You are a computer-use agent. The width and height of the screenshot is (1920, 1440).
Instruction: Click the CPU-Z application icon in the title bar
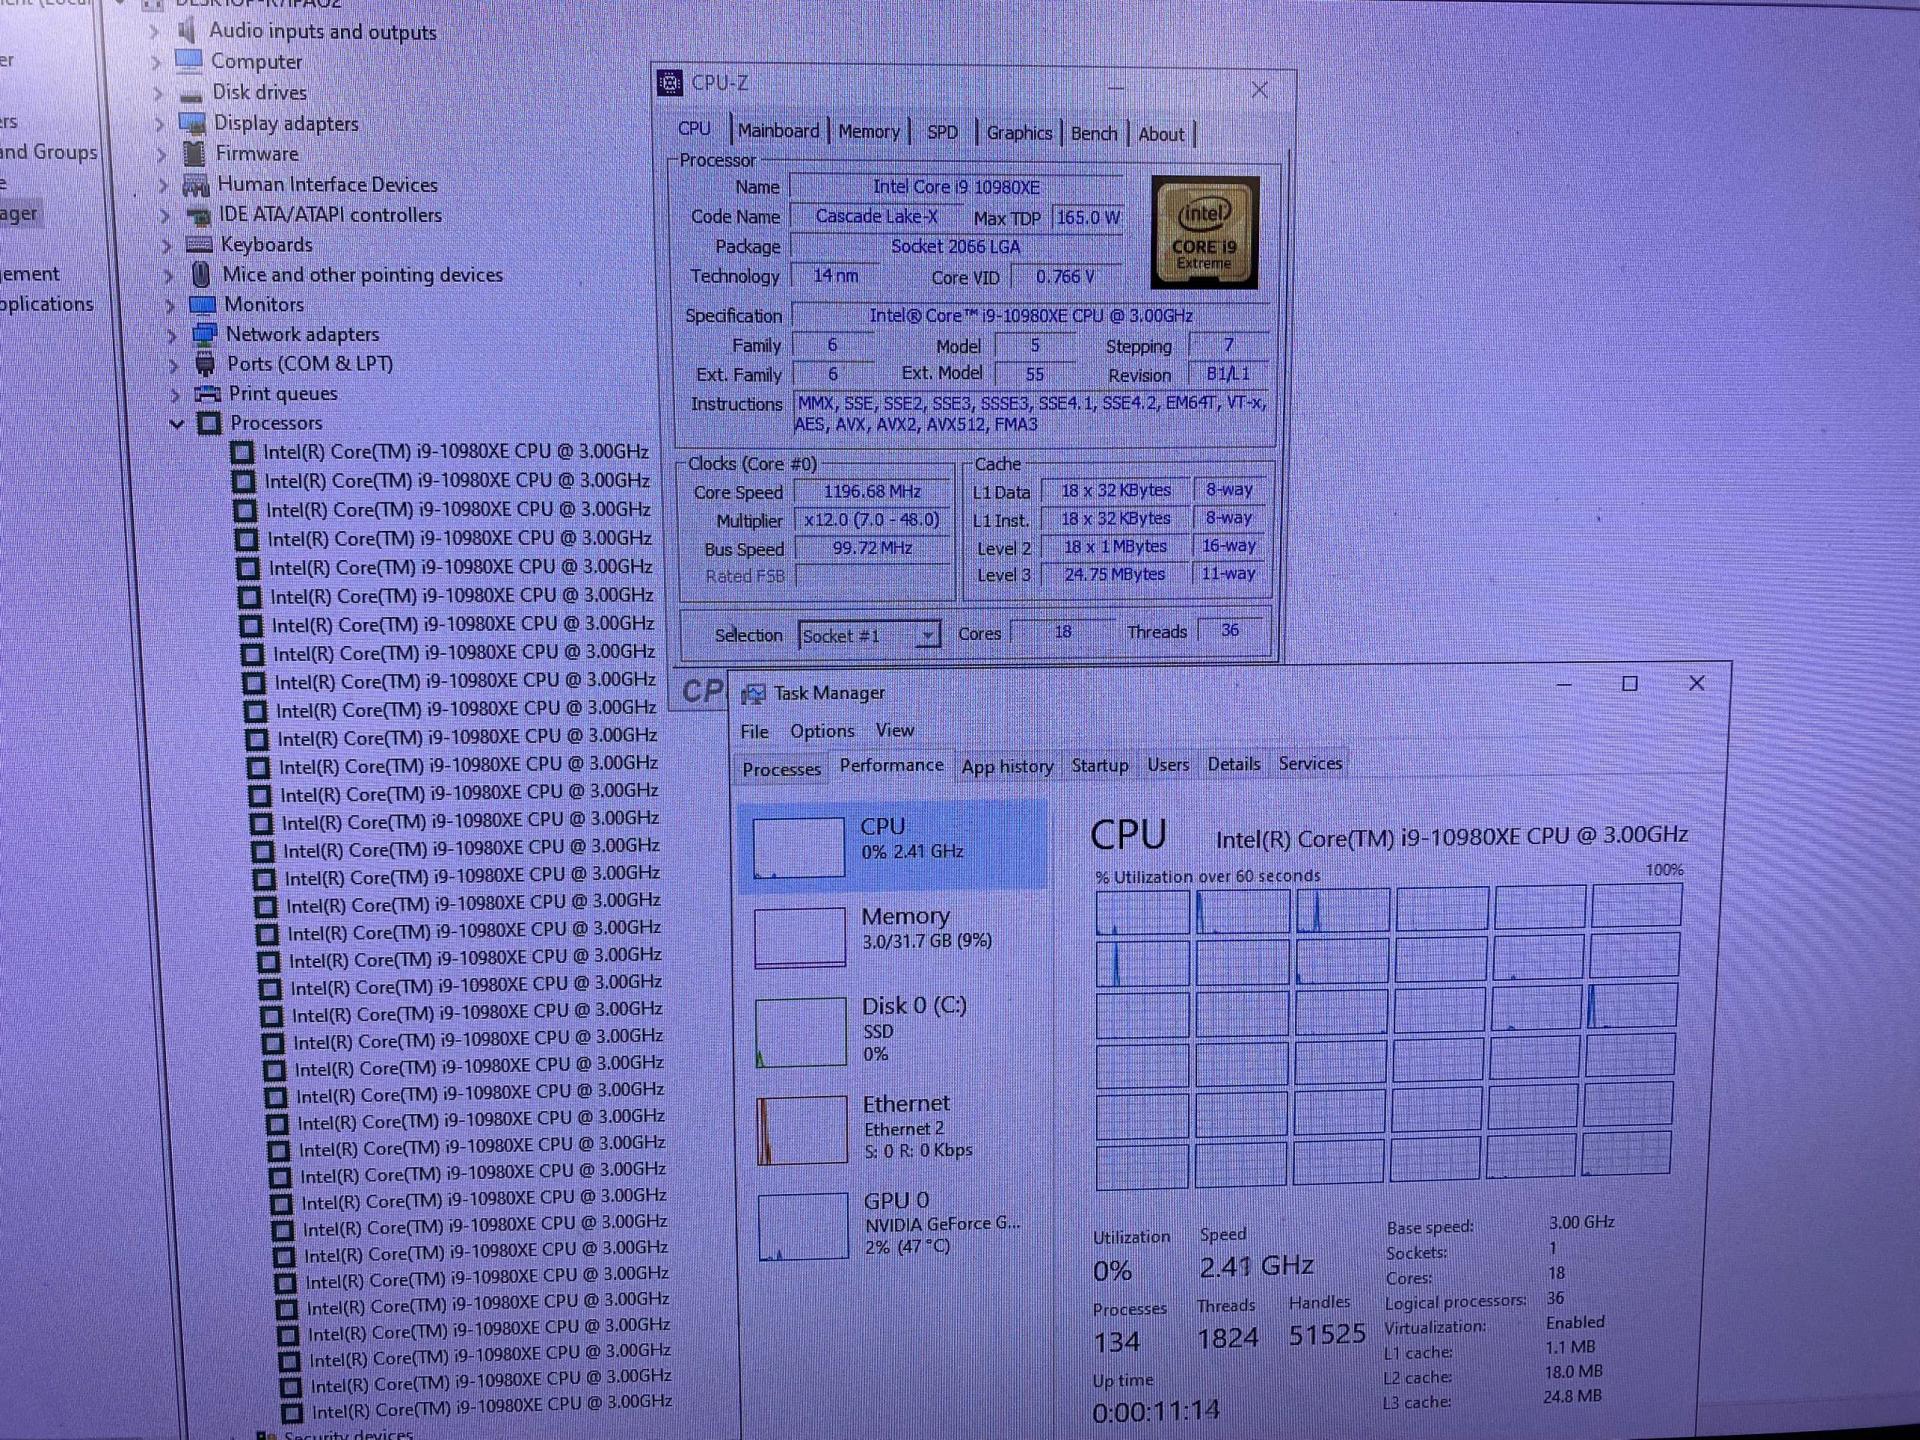[x=668, y=84]
